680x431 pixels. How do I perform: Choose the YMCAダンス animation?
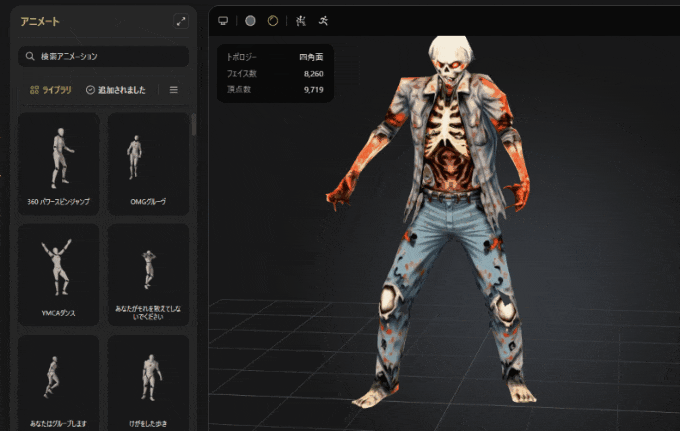pos(58,273)
